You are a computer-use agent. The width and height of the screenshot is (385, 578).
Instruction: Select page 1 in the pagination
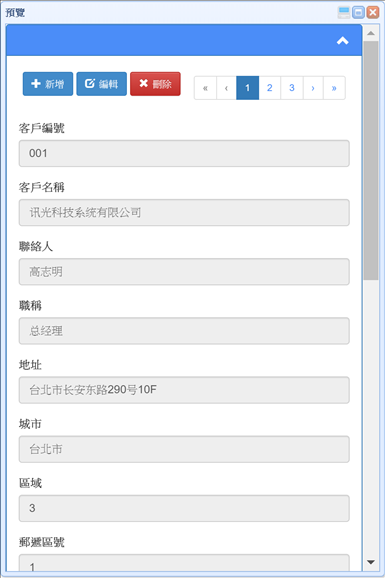click(247, 88)
